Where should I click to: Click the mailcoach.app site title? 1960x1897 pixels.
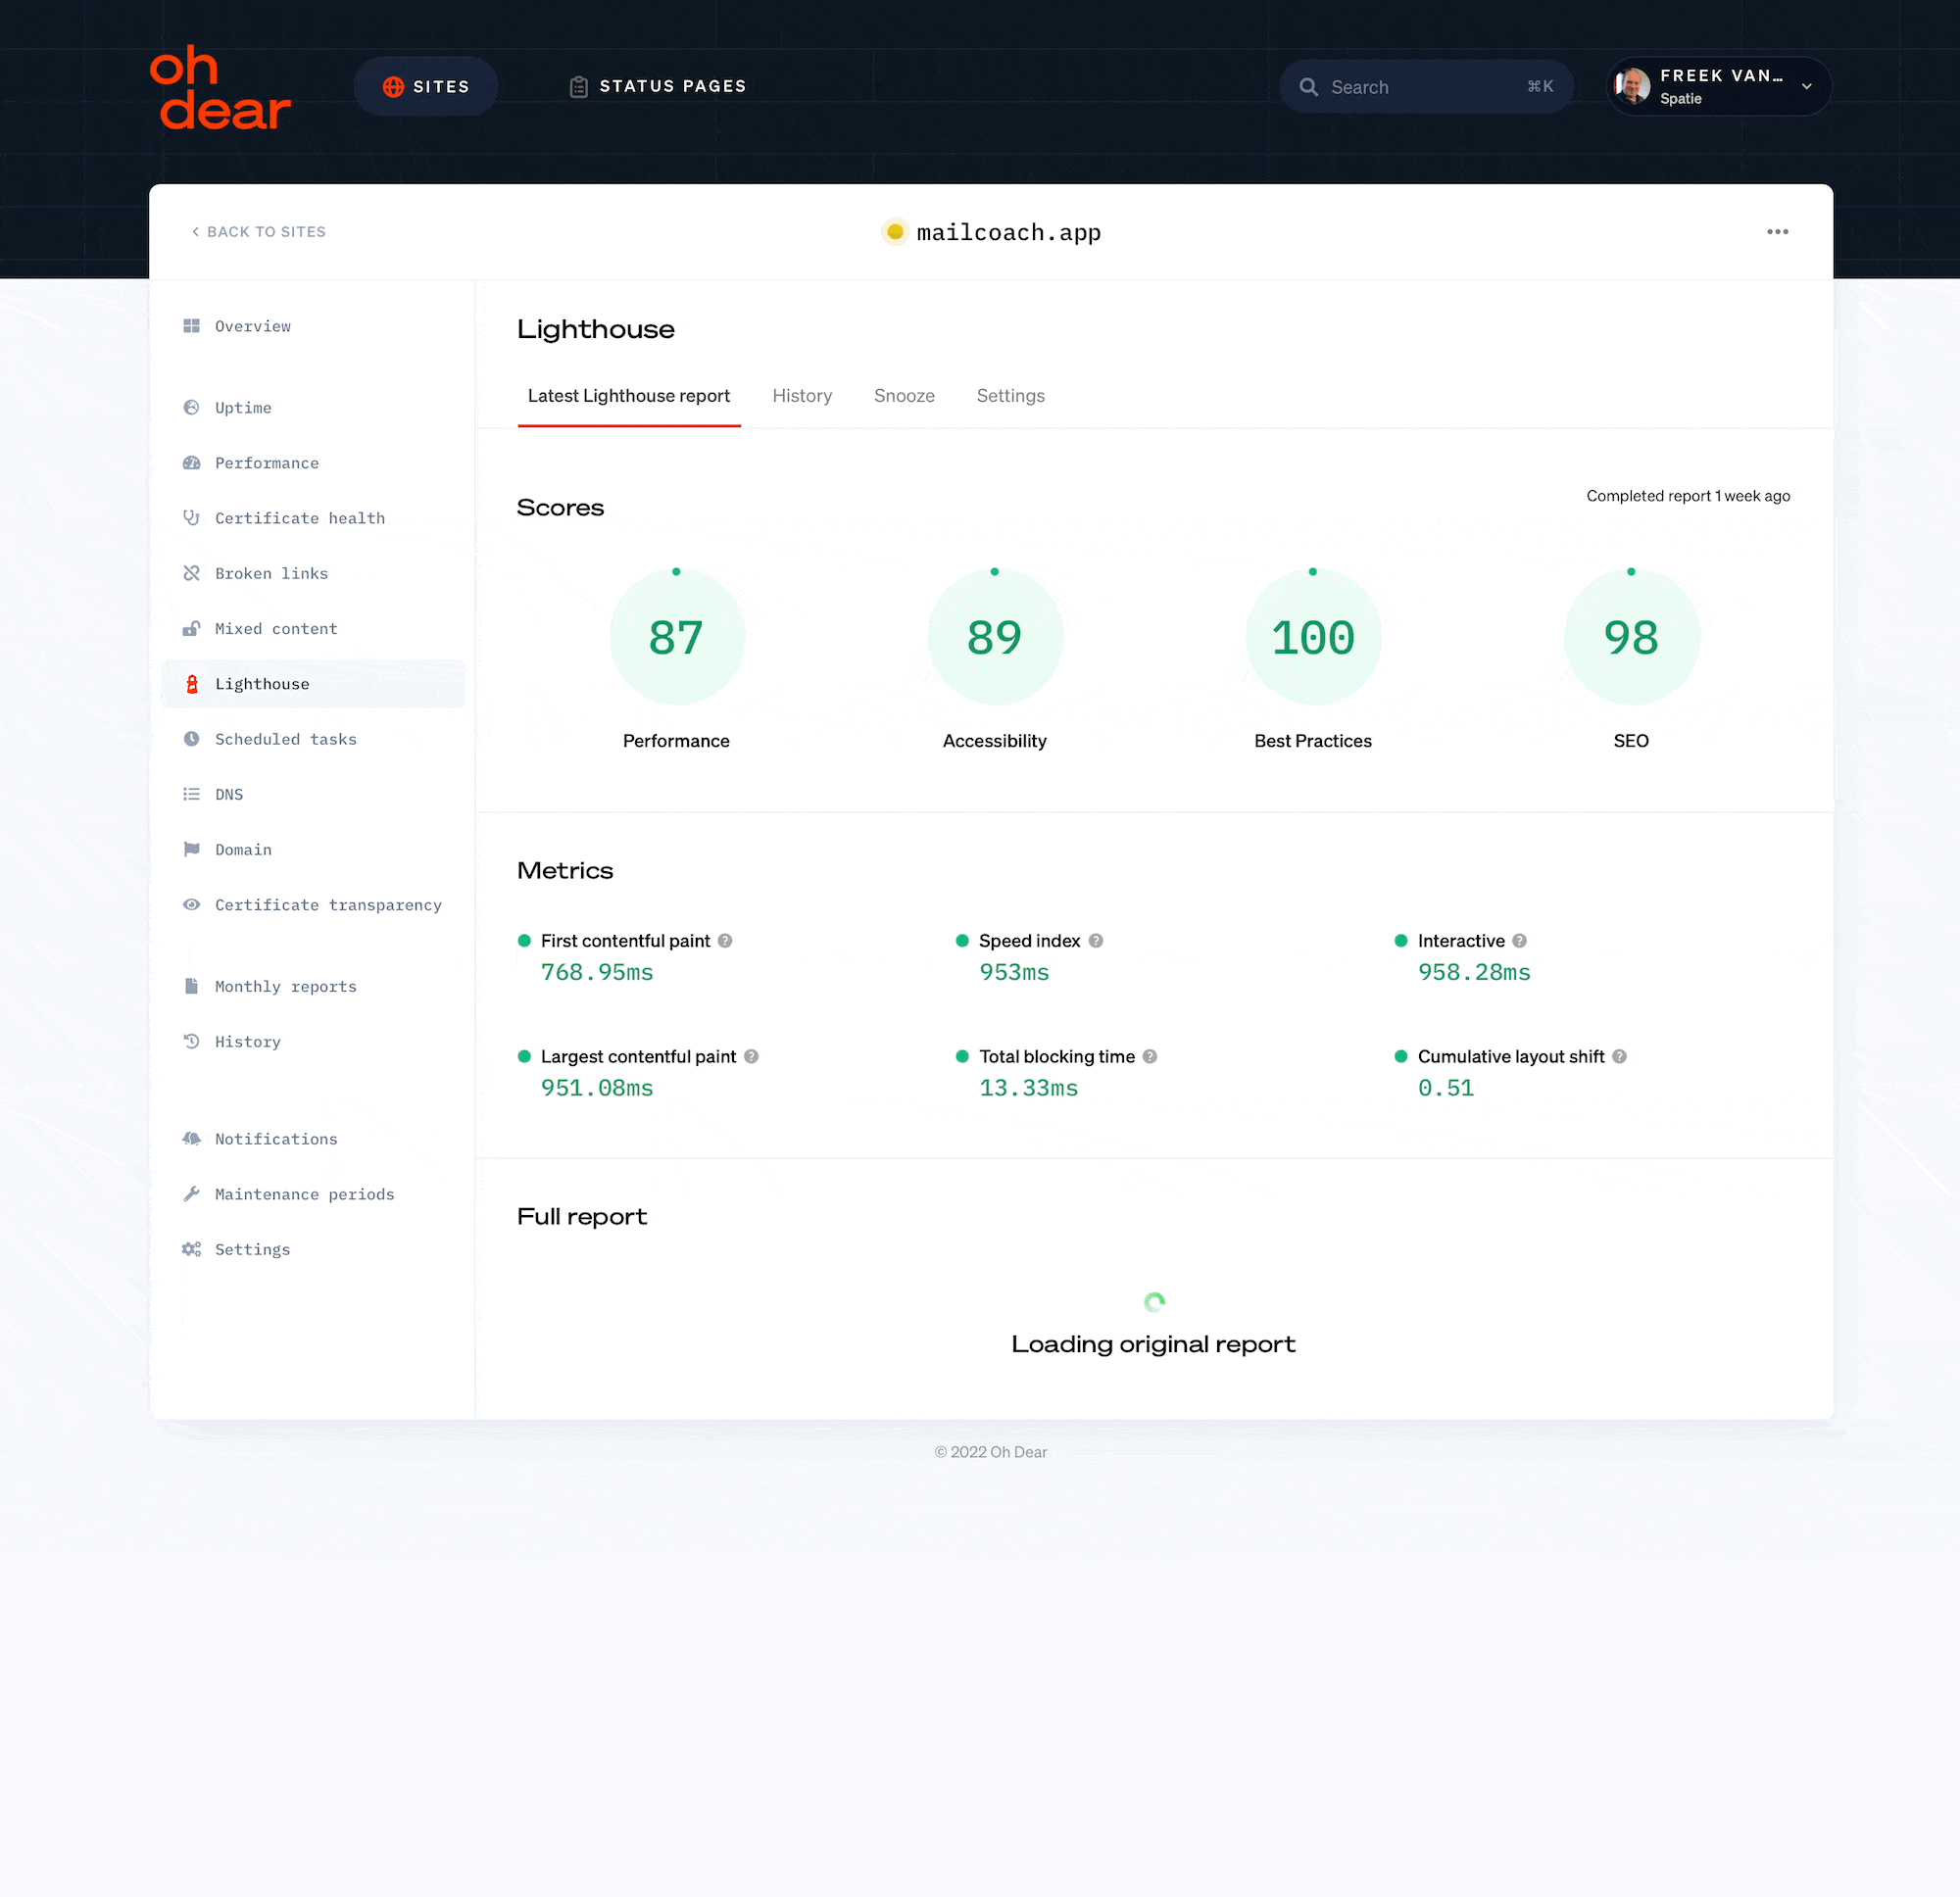click(1008, 232)
